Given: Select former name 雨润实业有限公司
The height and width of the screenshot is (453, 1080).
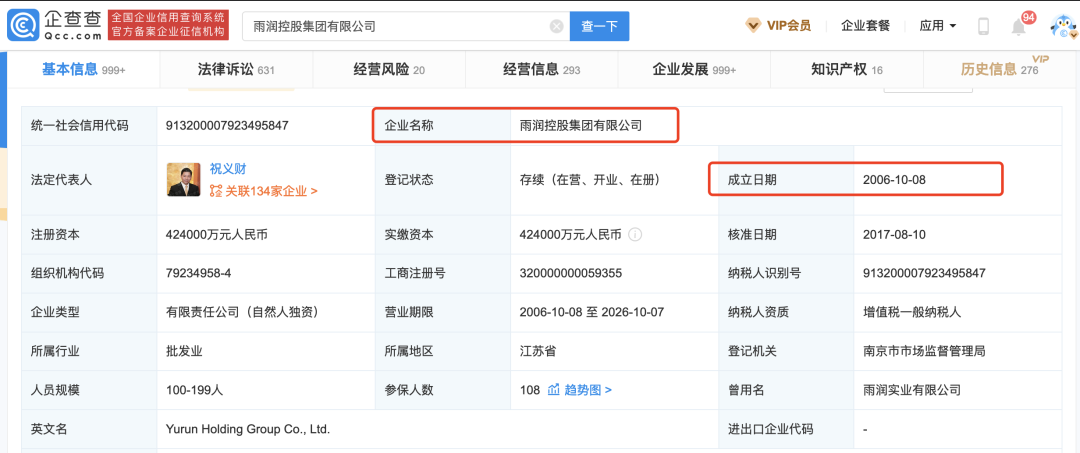Looking at the screenshot, I should coord(911,390).
